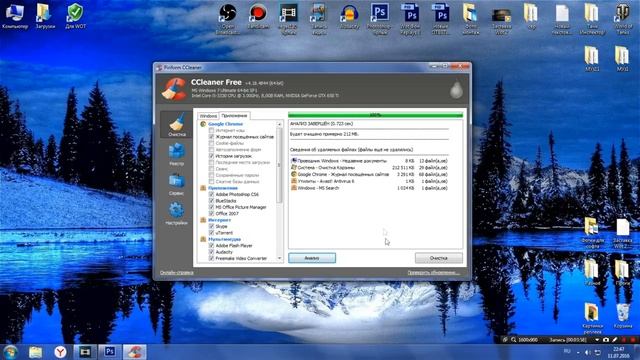Viewport: 640px width, 360px height.
Task: Uncheck История загрузок option
Action: pyautogui.click(x=211, y=156)
